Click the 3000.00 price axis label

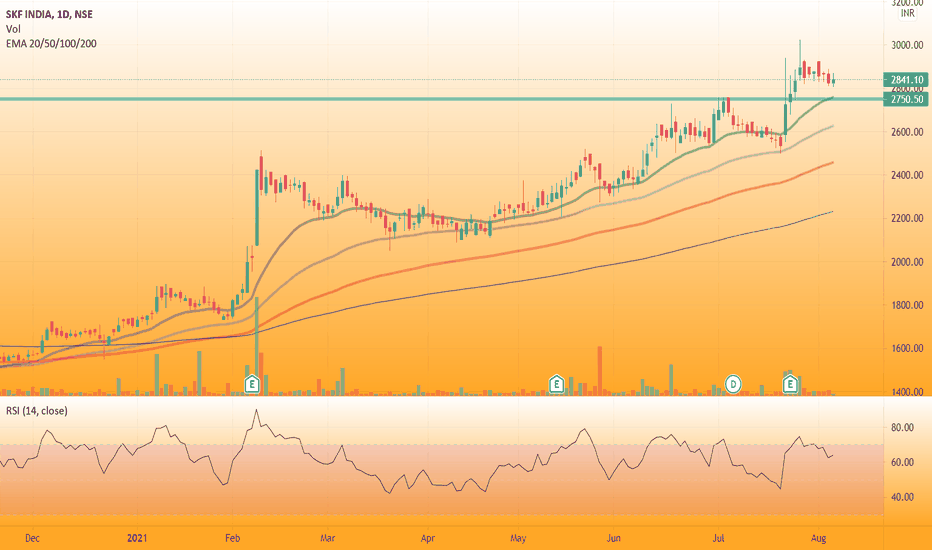tap(907, 45)
